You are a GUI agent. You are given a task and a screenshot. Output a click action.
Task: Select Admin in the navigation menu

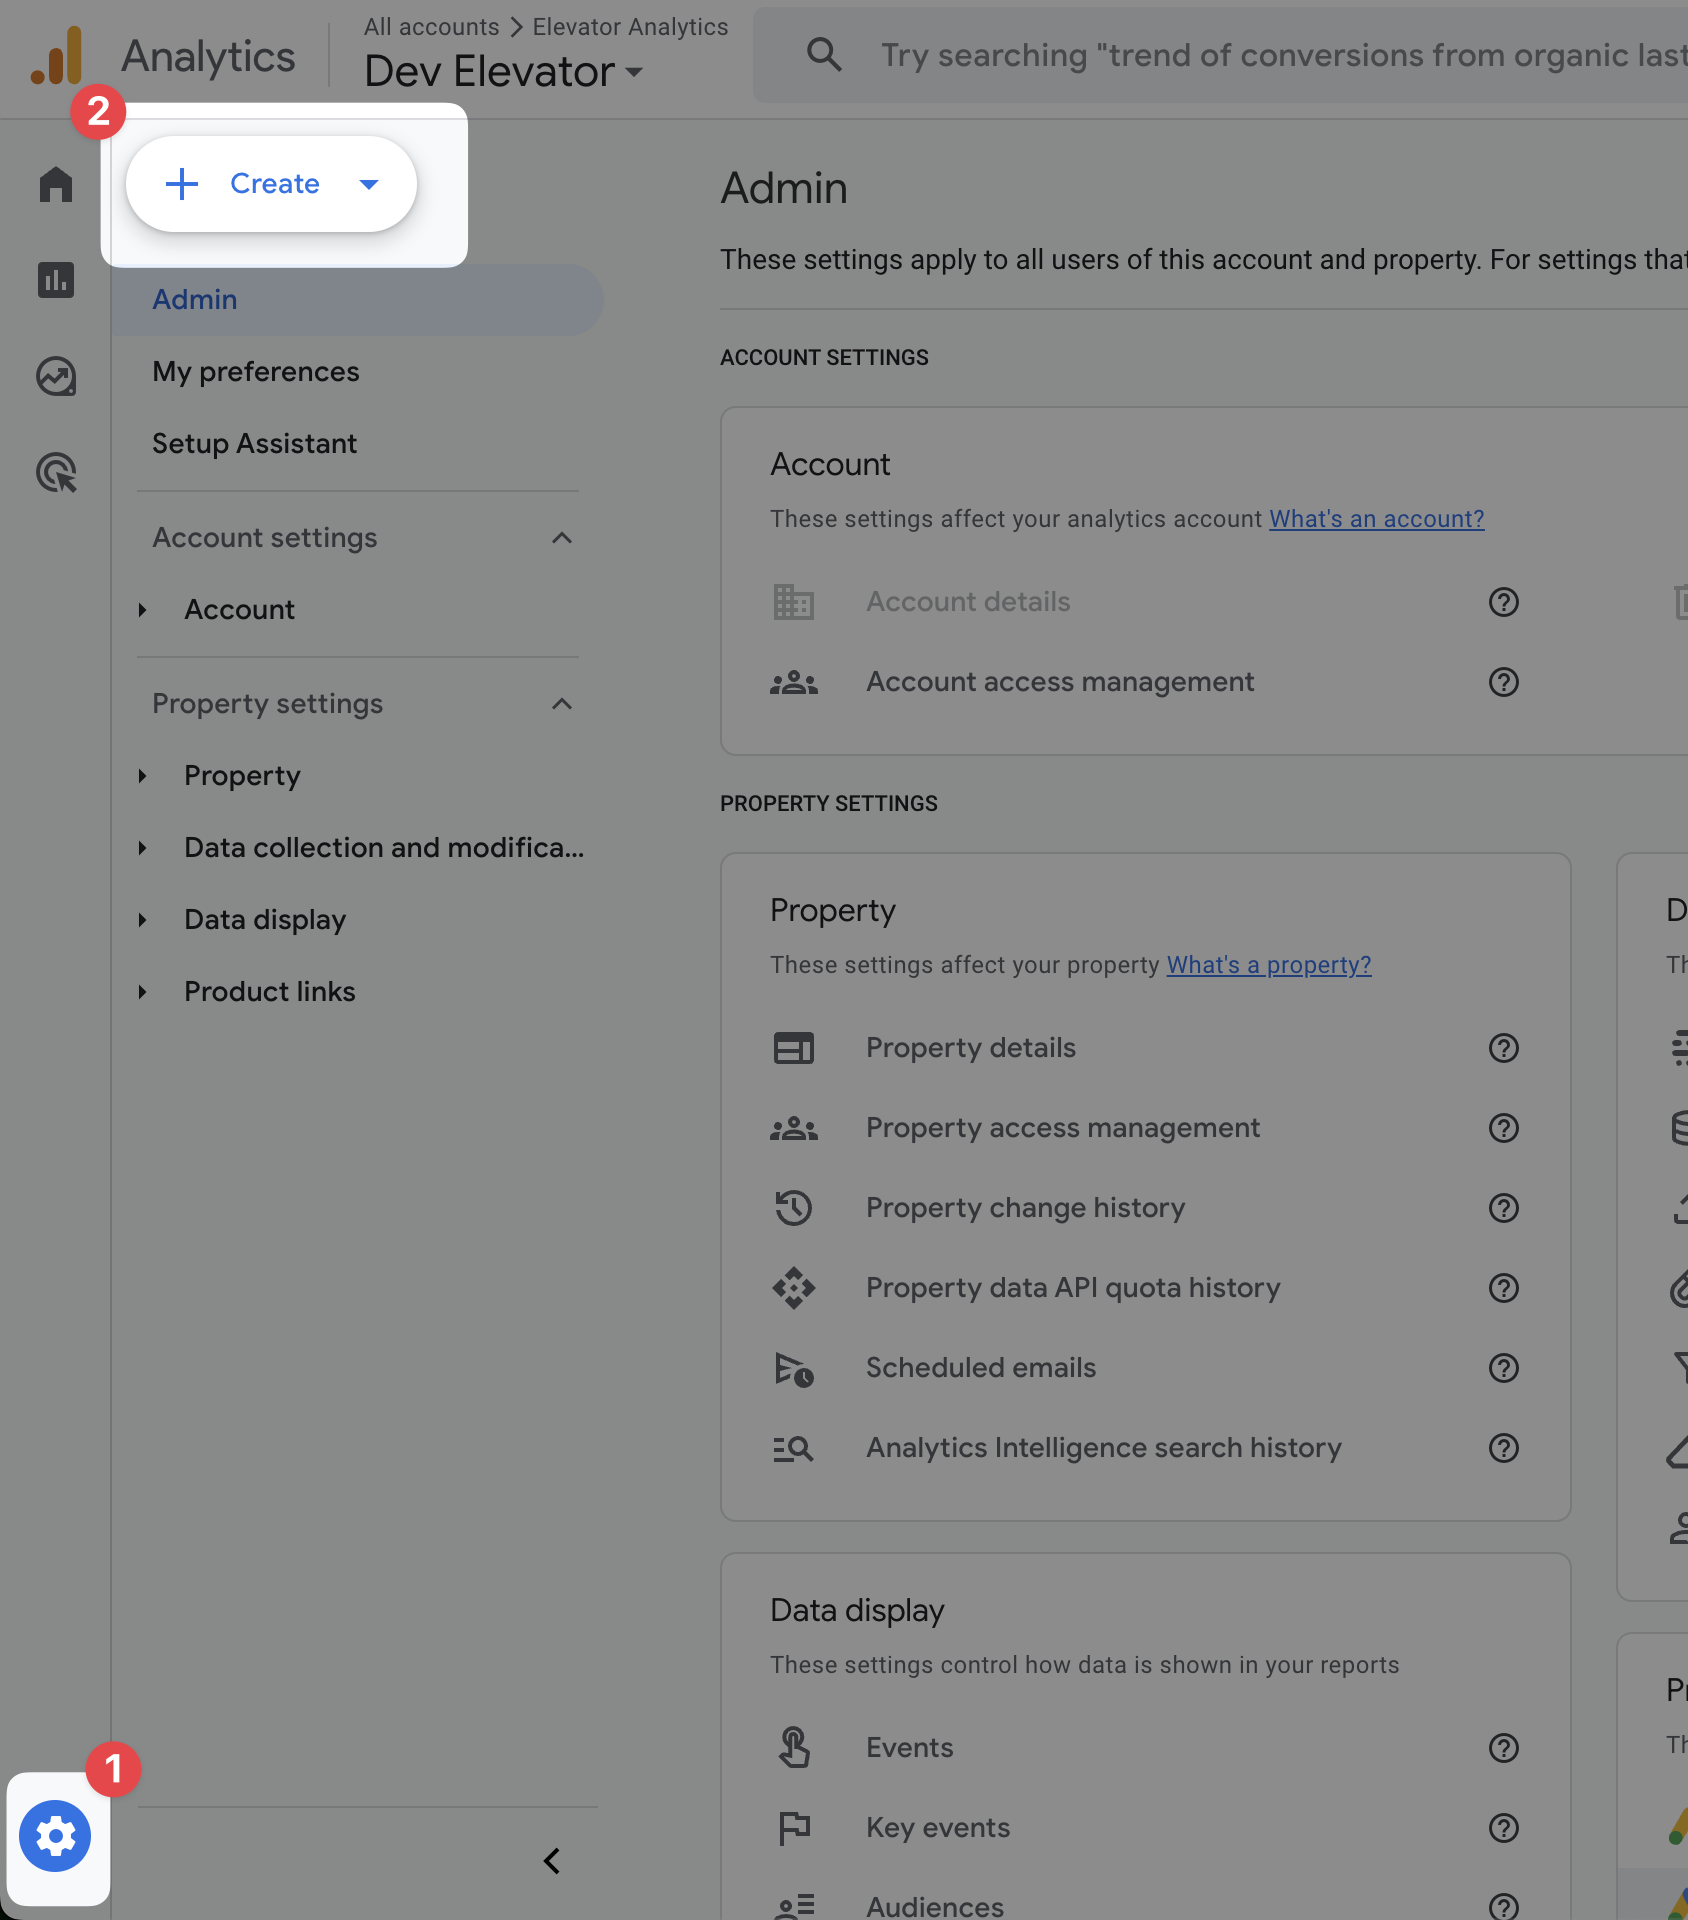[358, 300]
